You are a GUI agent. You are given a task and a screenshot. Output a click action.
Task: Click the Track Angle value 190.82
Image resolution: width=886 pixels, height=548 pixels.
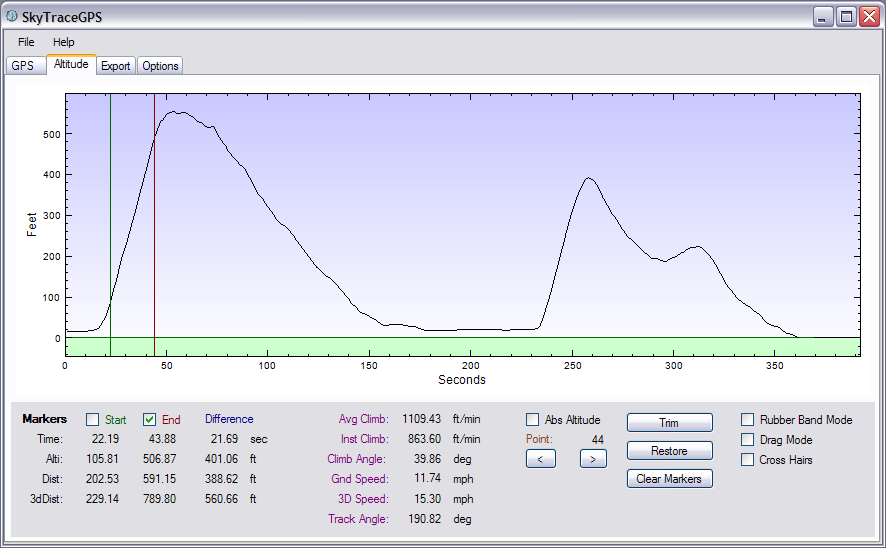(x=424, y=519)
